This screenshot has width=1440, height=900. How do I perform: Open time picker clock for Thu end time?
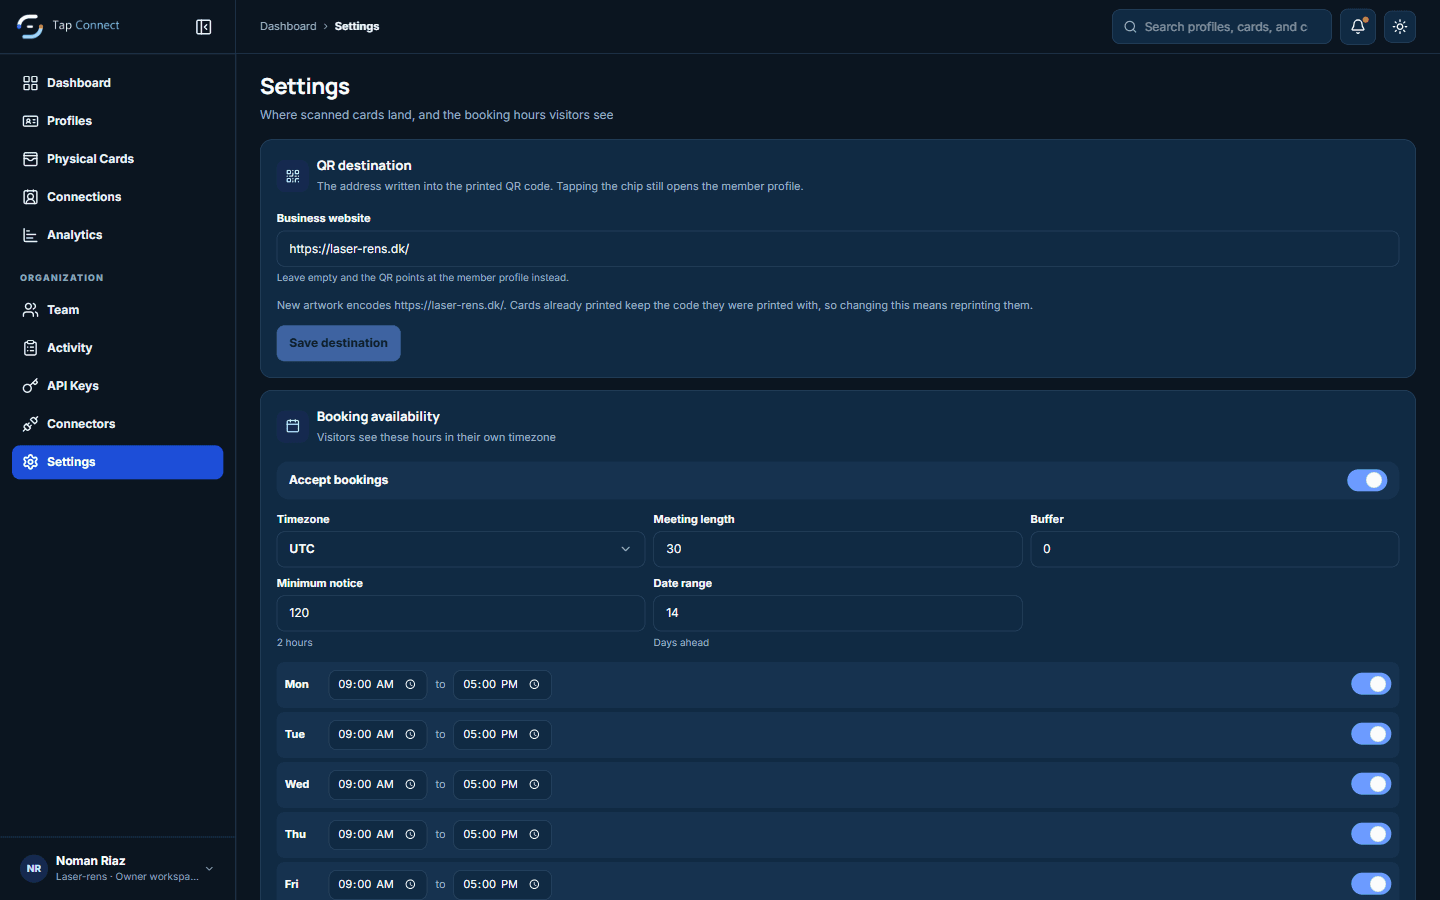click(535, 835)
